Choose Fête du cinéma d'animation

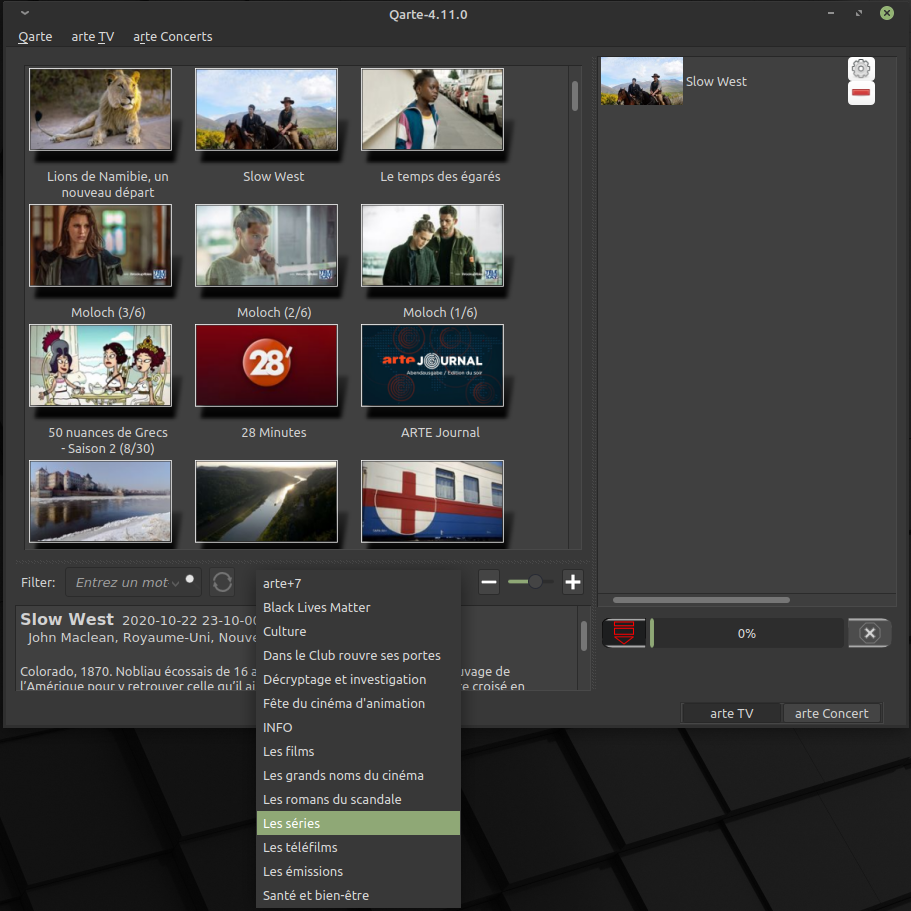click(x=358, y=703)
